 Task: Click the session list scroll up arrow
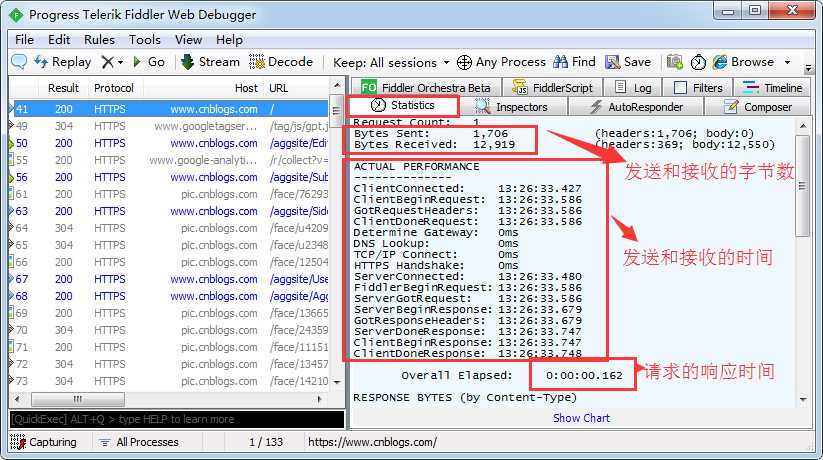tap(337, 85)
